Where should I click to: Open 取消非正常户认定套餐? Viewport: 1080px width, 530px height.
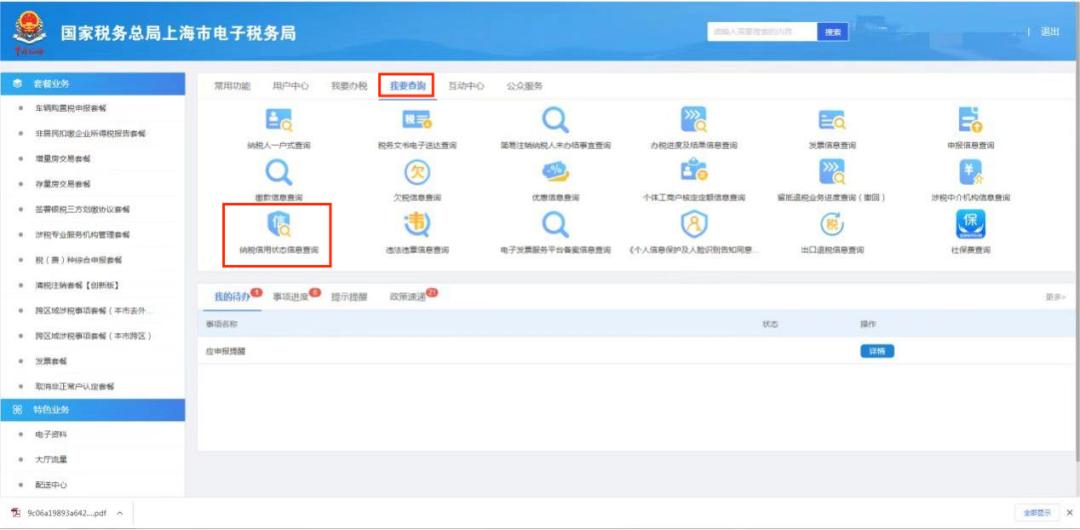[x=75, y=387]
